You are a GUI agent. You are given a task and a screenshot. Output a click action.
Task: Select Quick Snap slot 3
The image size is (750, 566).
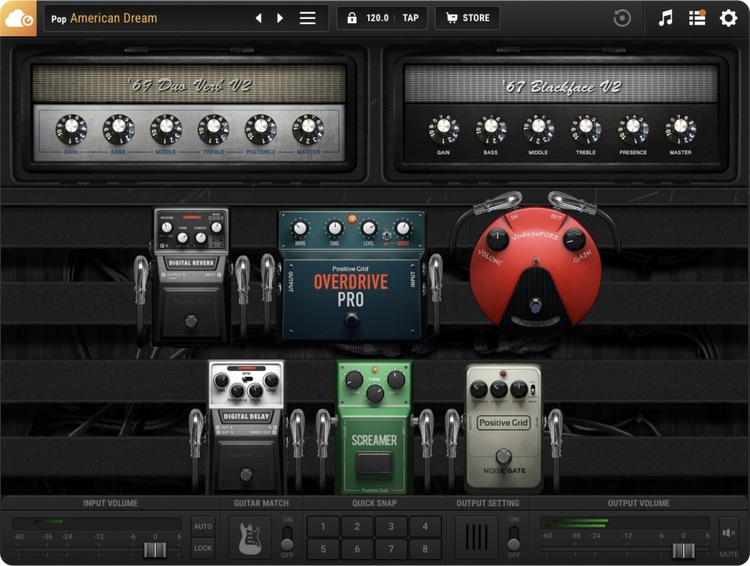click(391, 527)
